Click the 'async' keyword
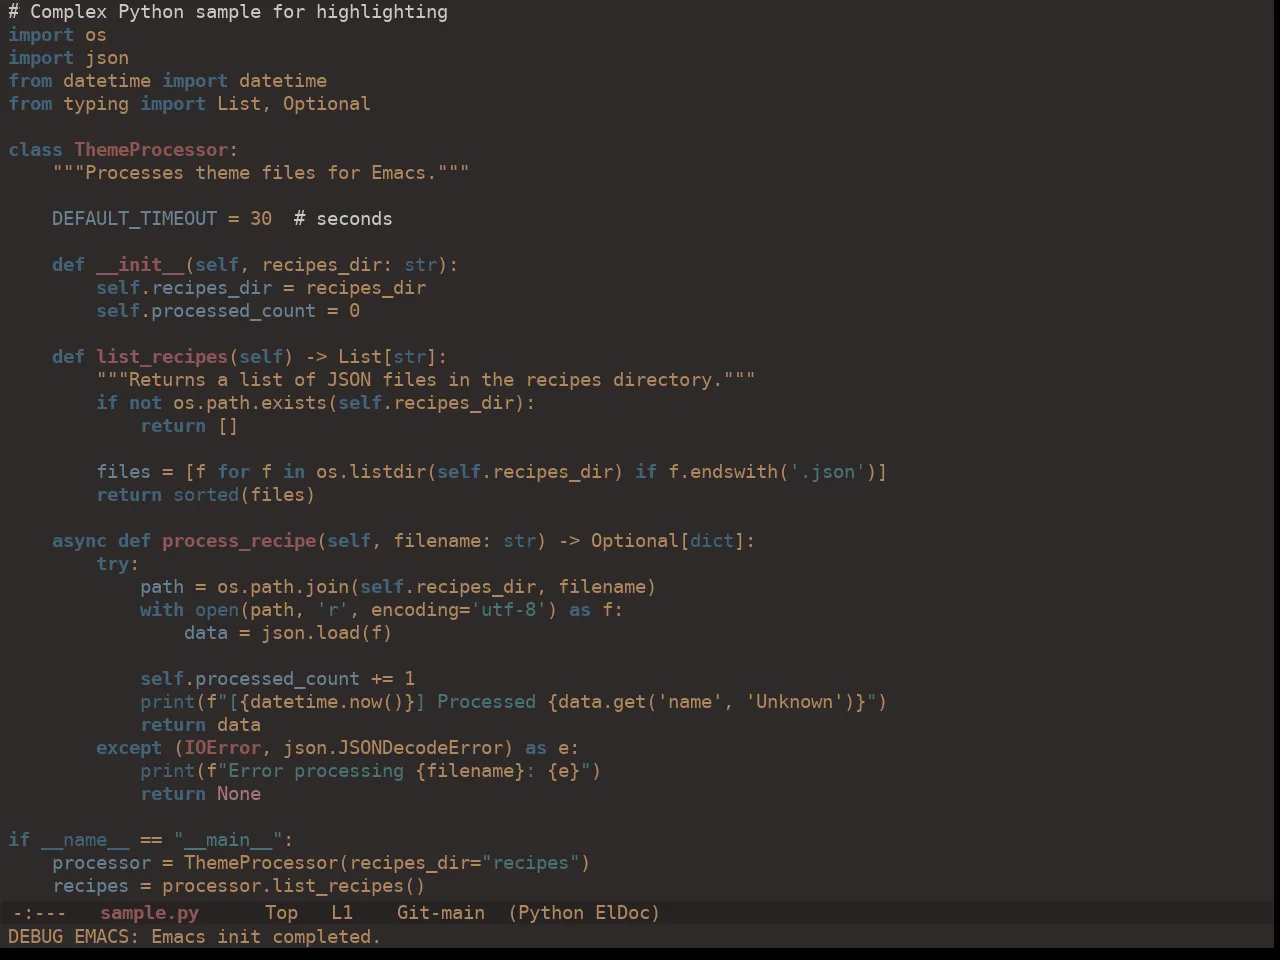Screen dimensions: 1280x960 pos(79,541)
